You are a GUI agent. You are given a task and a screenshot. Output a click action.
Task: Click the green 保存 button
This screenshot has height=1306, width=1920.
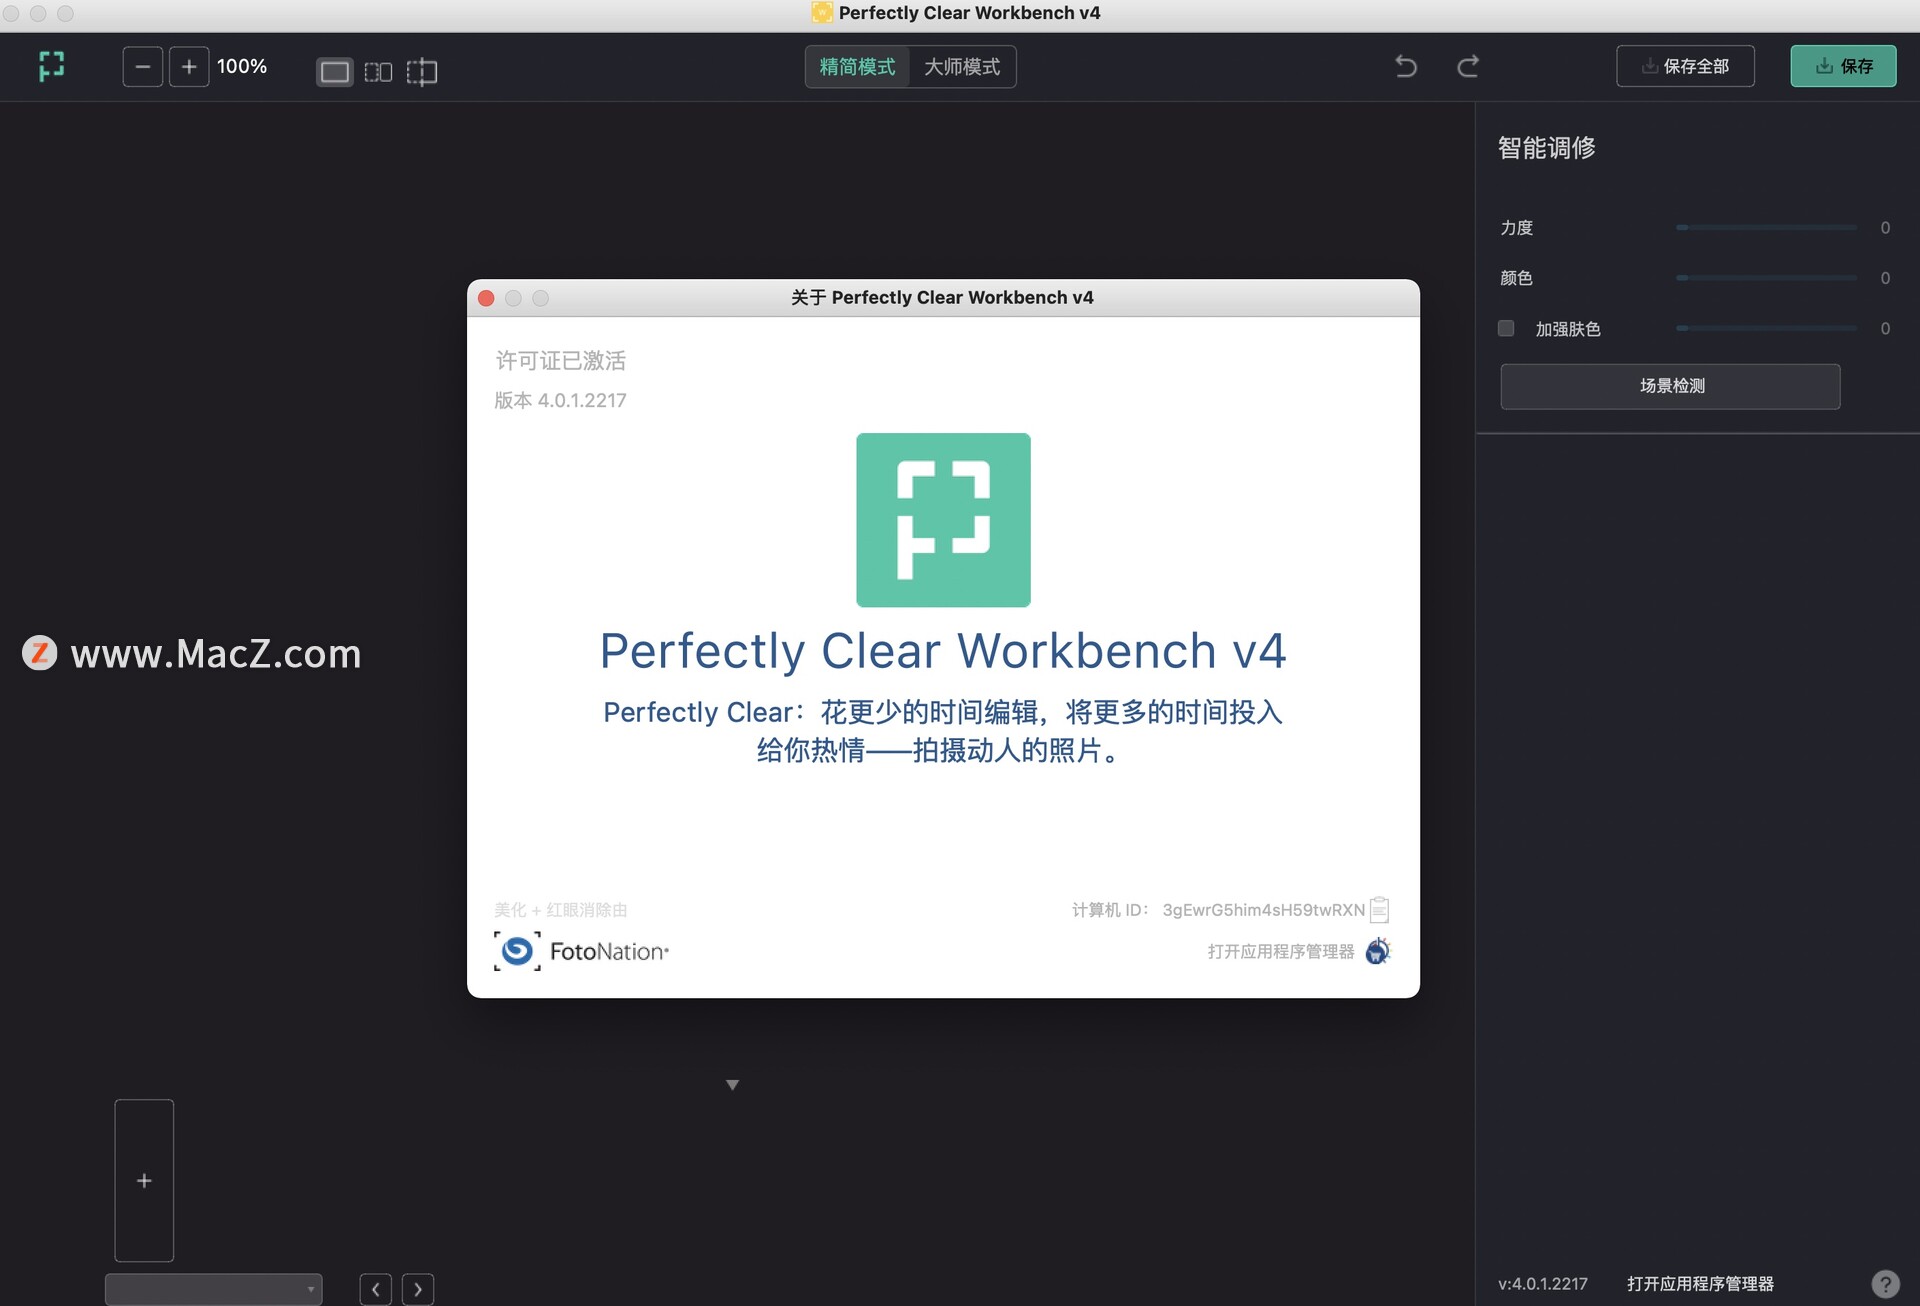pos(1843,66)
